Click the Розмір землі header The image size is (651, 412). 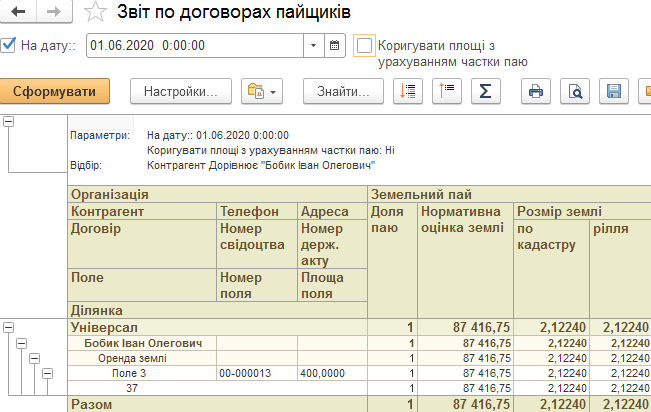tap(582, 211)
